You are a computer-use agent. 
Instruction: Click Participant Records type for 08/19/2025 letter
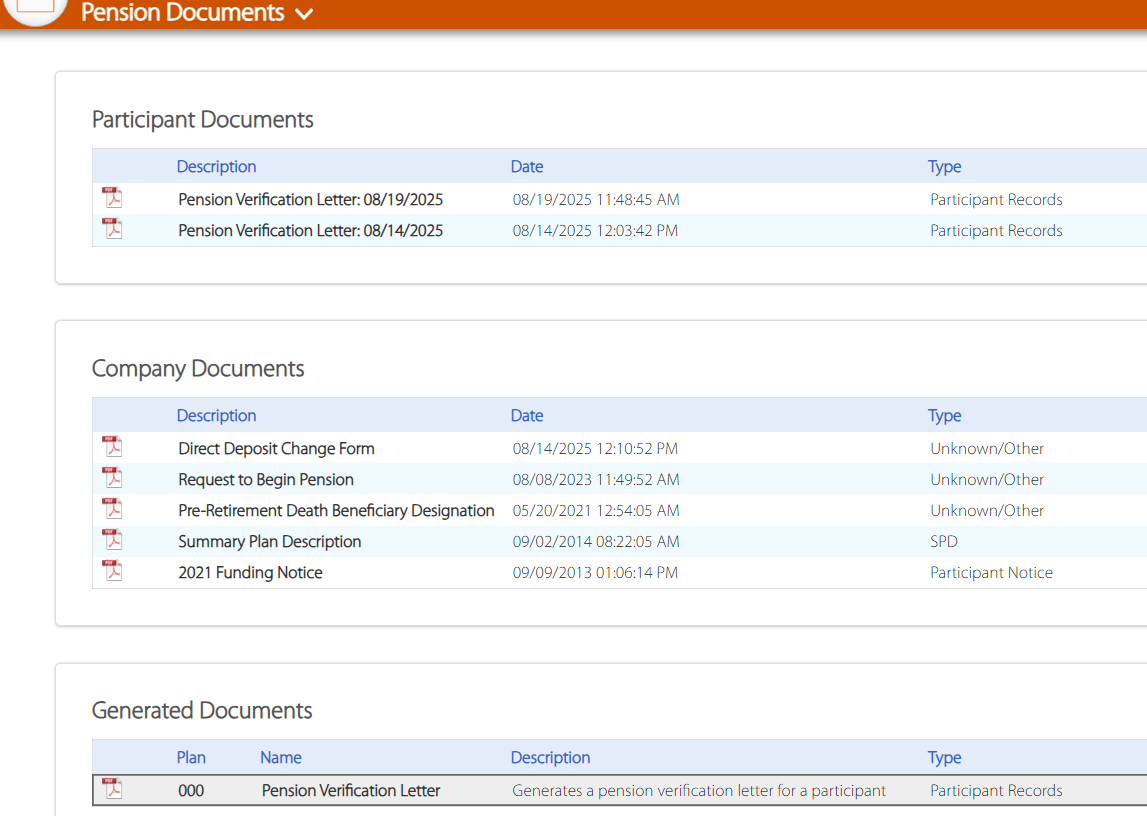pyautogui.click(x=996, y=200)
